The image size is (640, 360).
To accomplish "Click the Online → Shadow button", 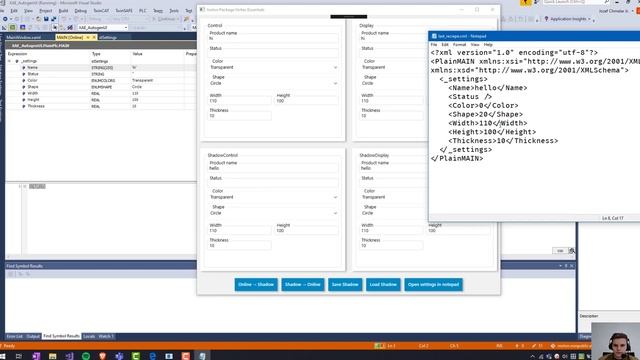I will click(256, 284).
